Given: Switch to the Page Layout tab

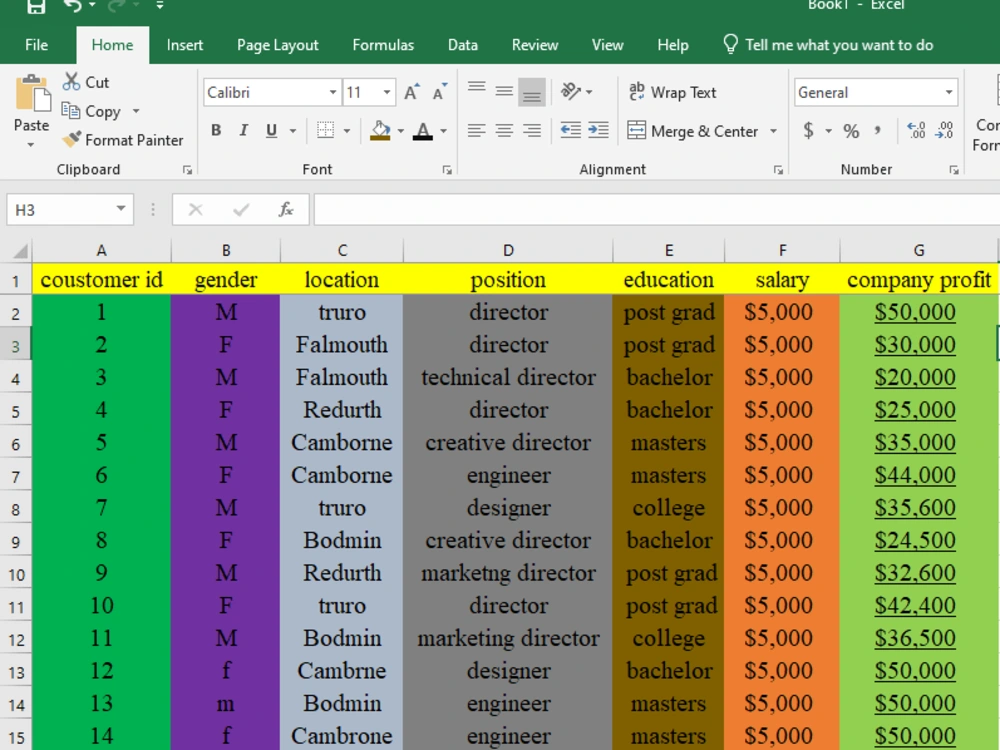Looking at the screenshot, I should pos(277,45).
